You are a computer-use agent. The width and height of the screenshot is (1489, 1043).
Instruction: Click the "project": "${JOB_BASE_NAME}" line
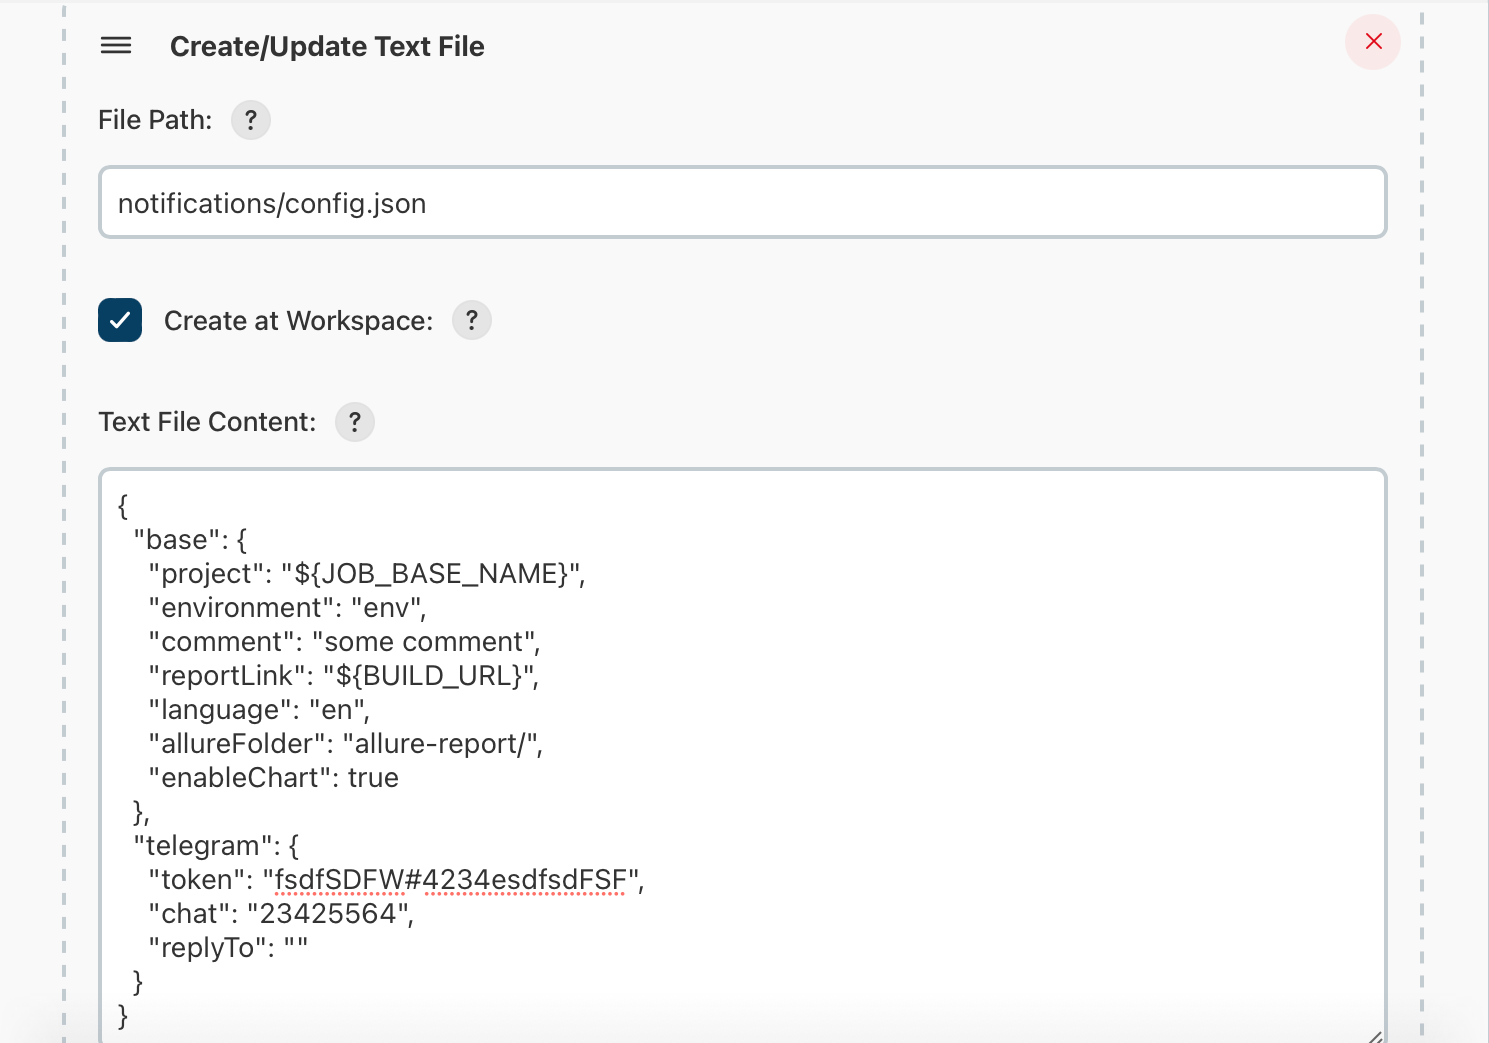367,574
